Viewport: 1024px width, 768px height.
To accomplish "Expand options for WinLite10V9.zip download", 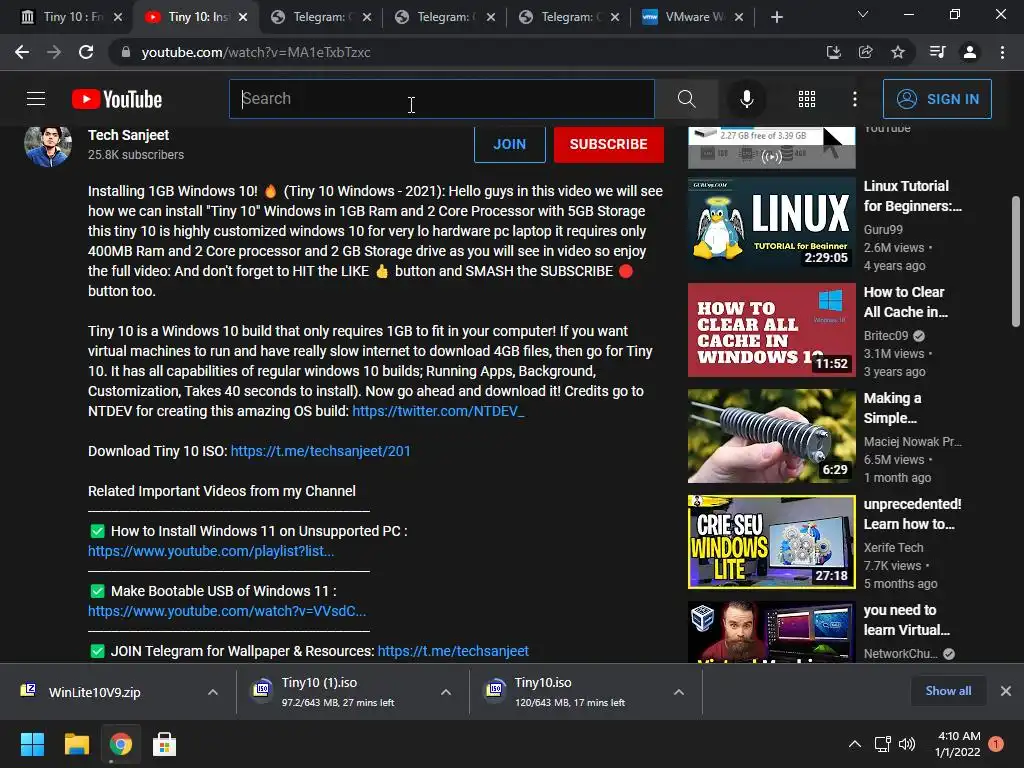I will tap(212, 692).
